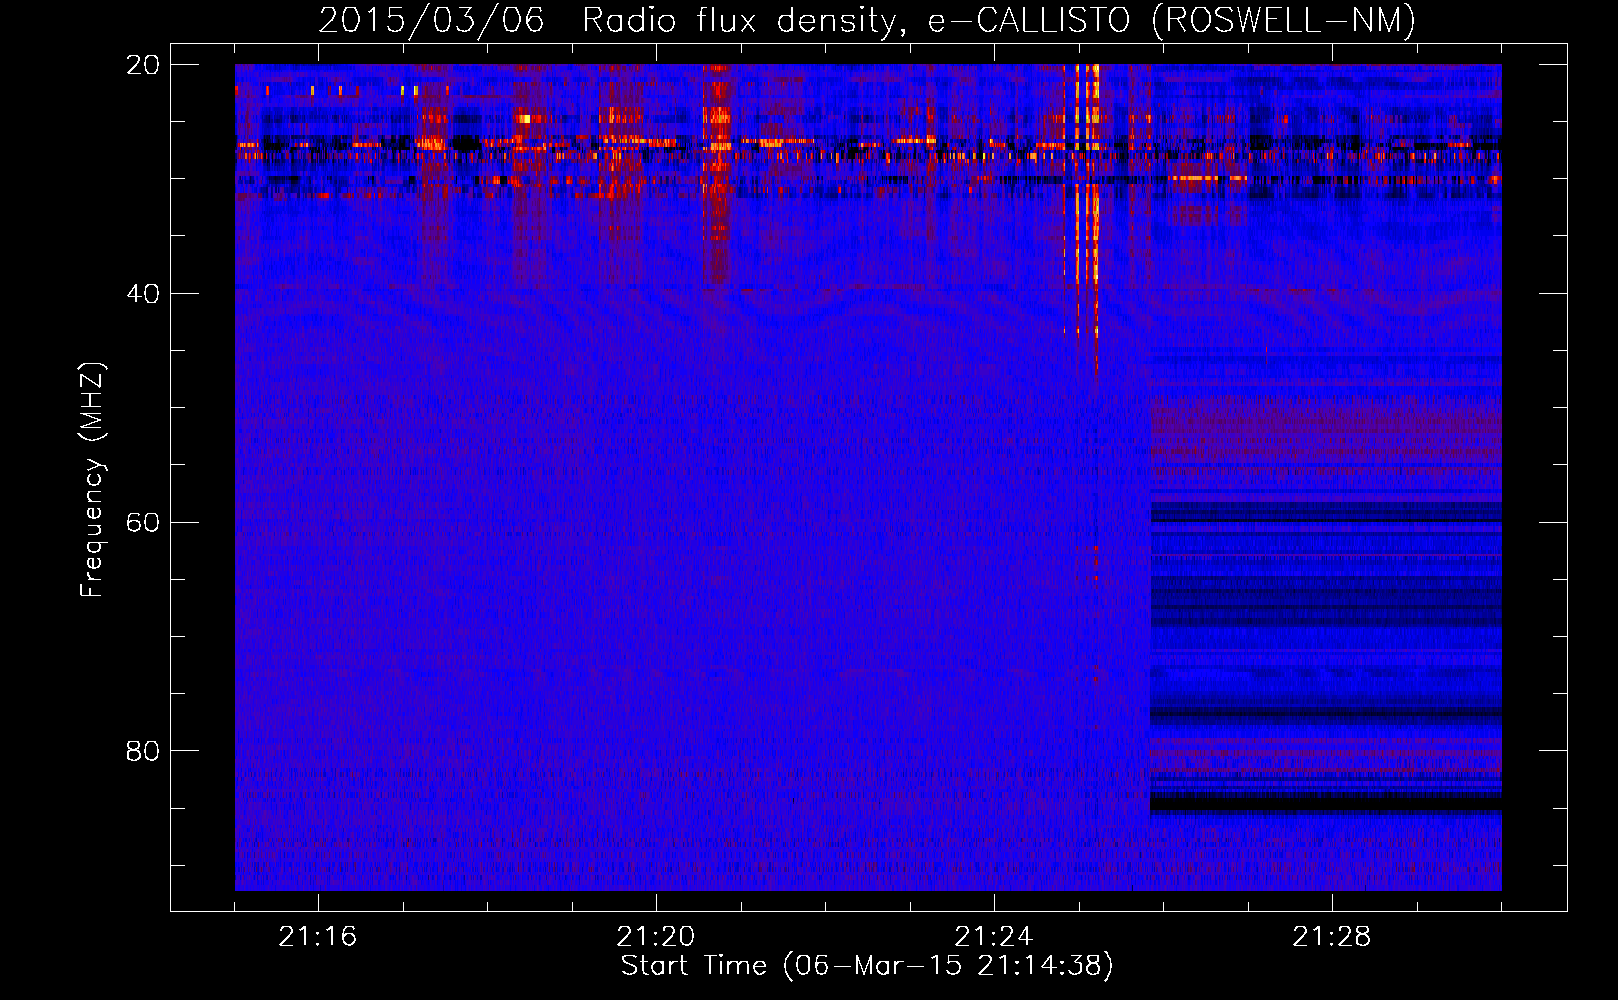This screenshot has width=1618, height=1000.
Task: Click the "Frequency (MHZ)" axis label
Action: click(x=92, y=480)
